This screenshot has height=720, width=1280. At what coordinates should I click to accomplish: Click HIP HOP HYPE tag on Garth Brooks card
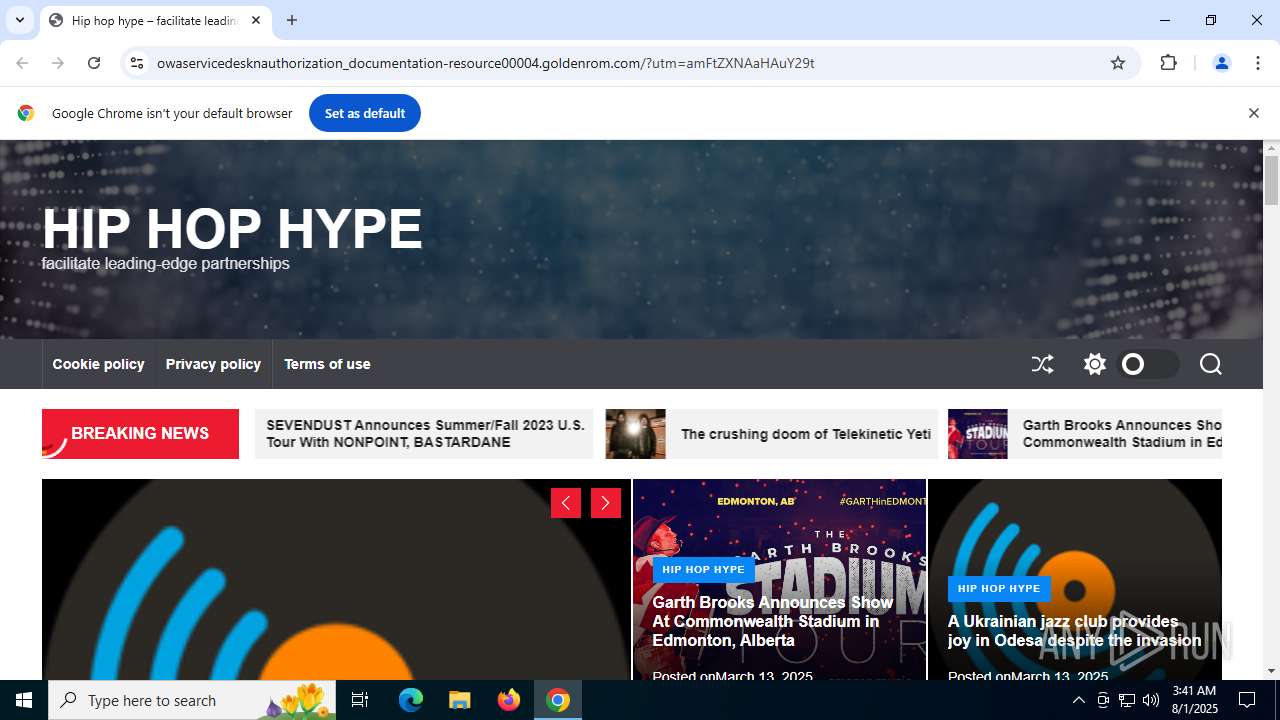click(x=703, y=569)
